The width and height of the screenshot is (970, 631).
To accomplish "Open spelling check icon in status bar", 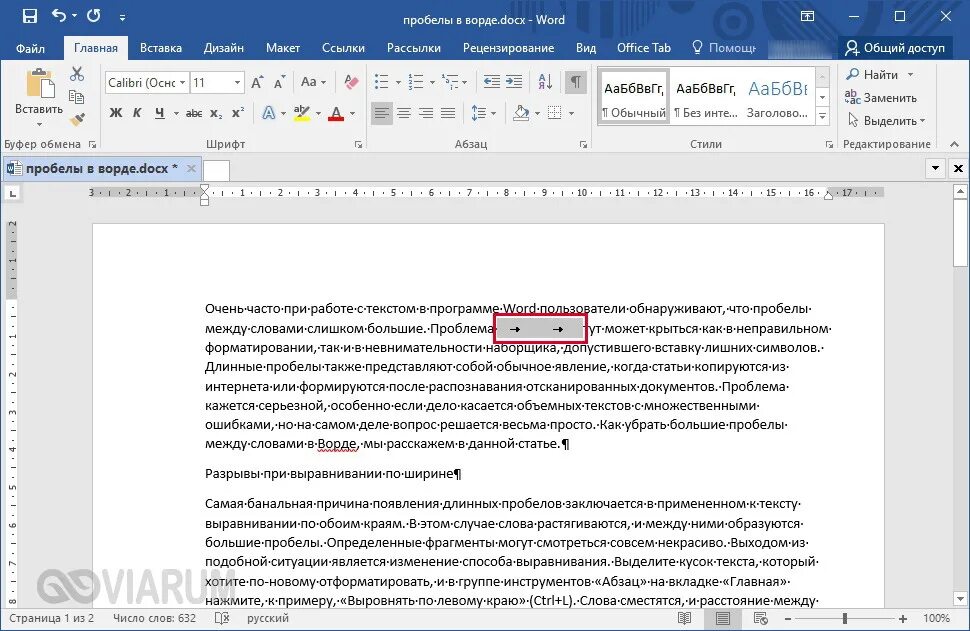I will (221, 618).
